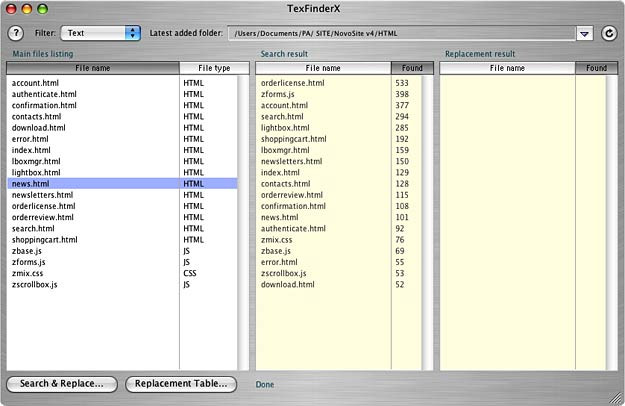This screenshot has height=406, width=625.
Task: Click the Search result File name header
Action: (x=323, y=68)
